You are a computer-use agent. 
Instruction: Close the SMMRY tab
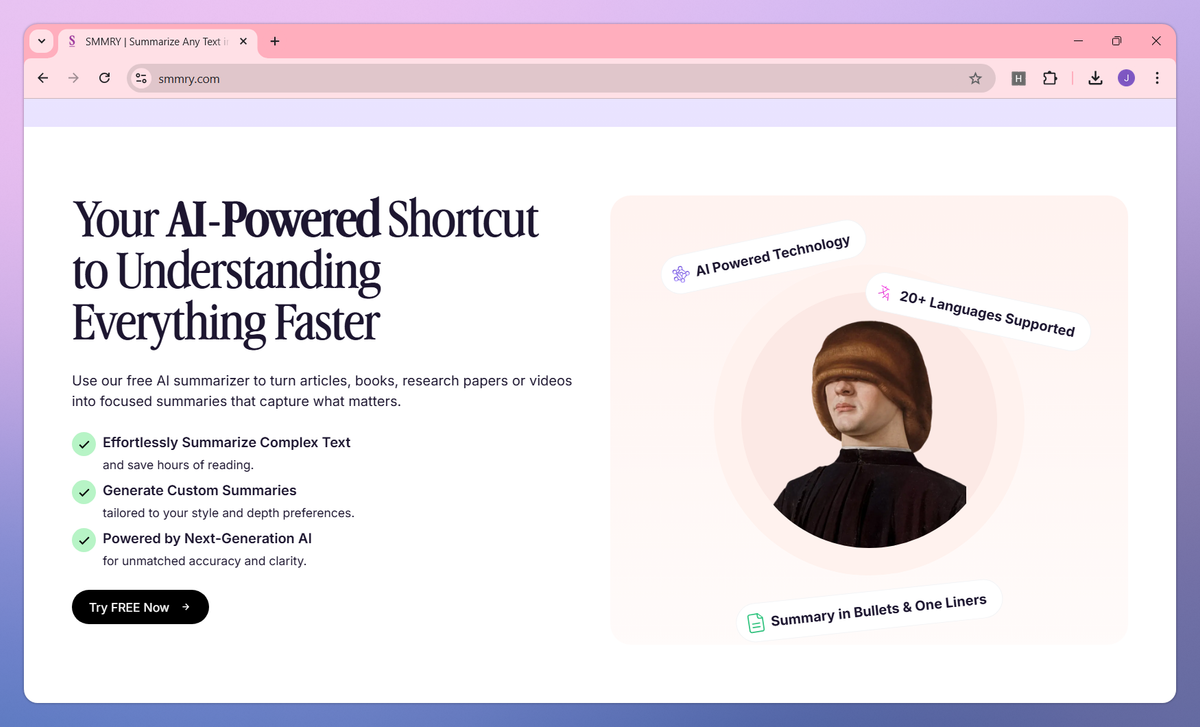click(x=243, y=41)
